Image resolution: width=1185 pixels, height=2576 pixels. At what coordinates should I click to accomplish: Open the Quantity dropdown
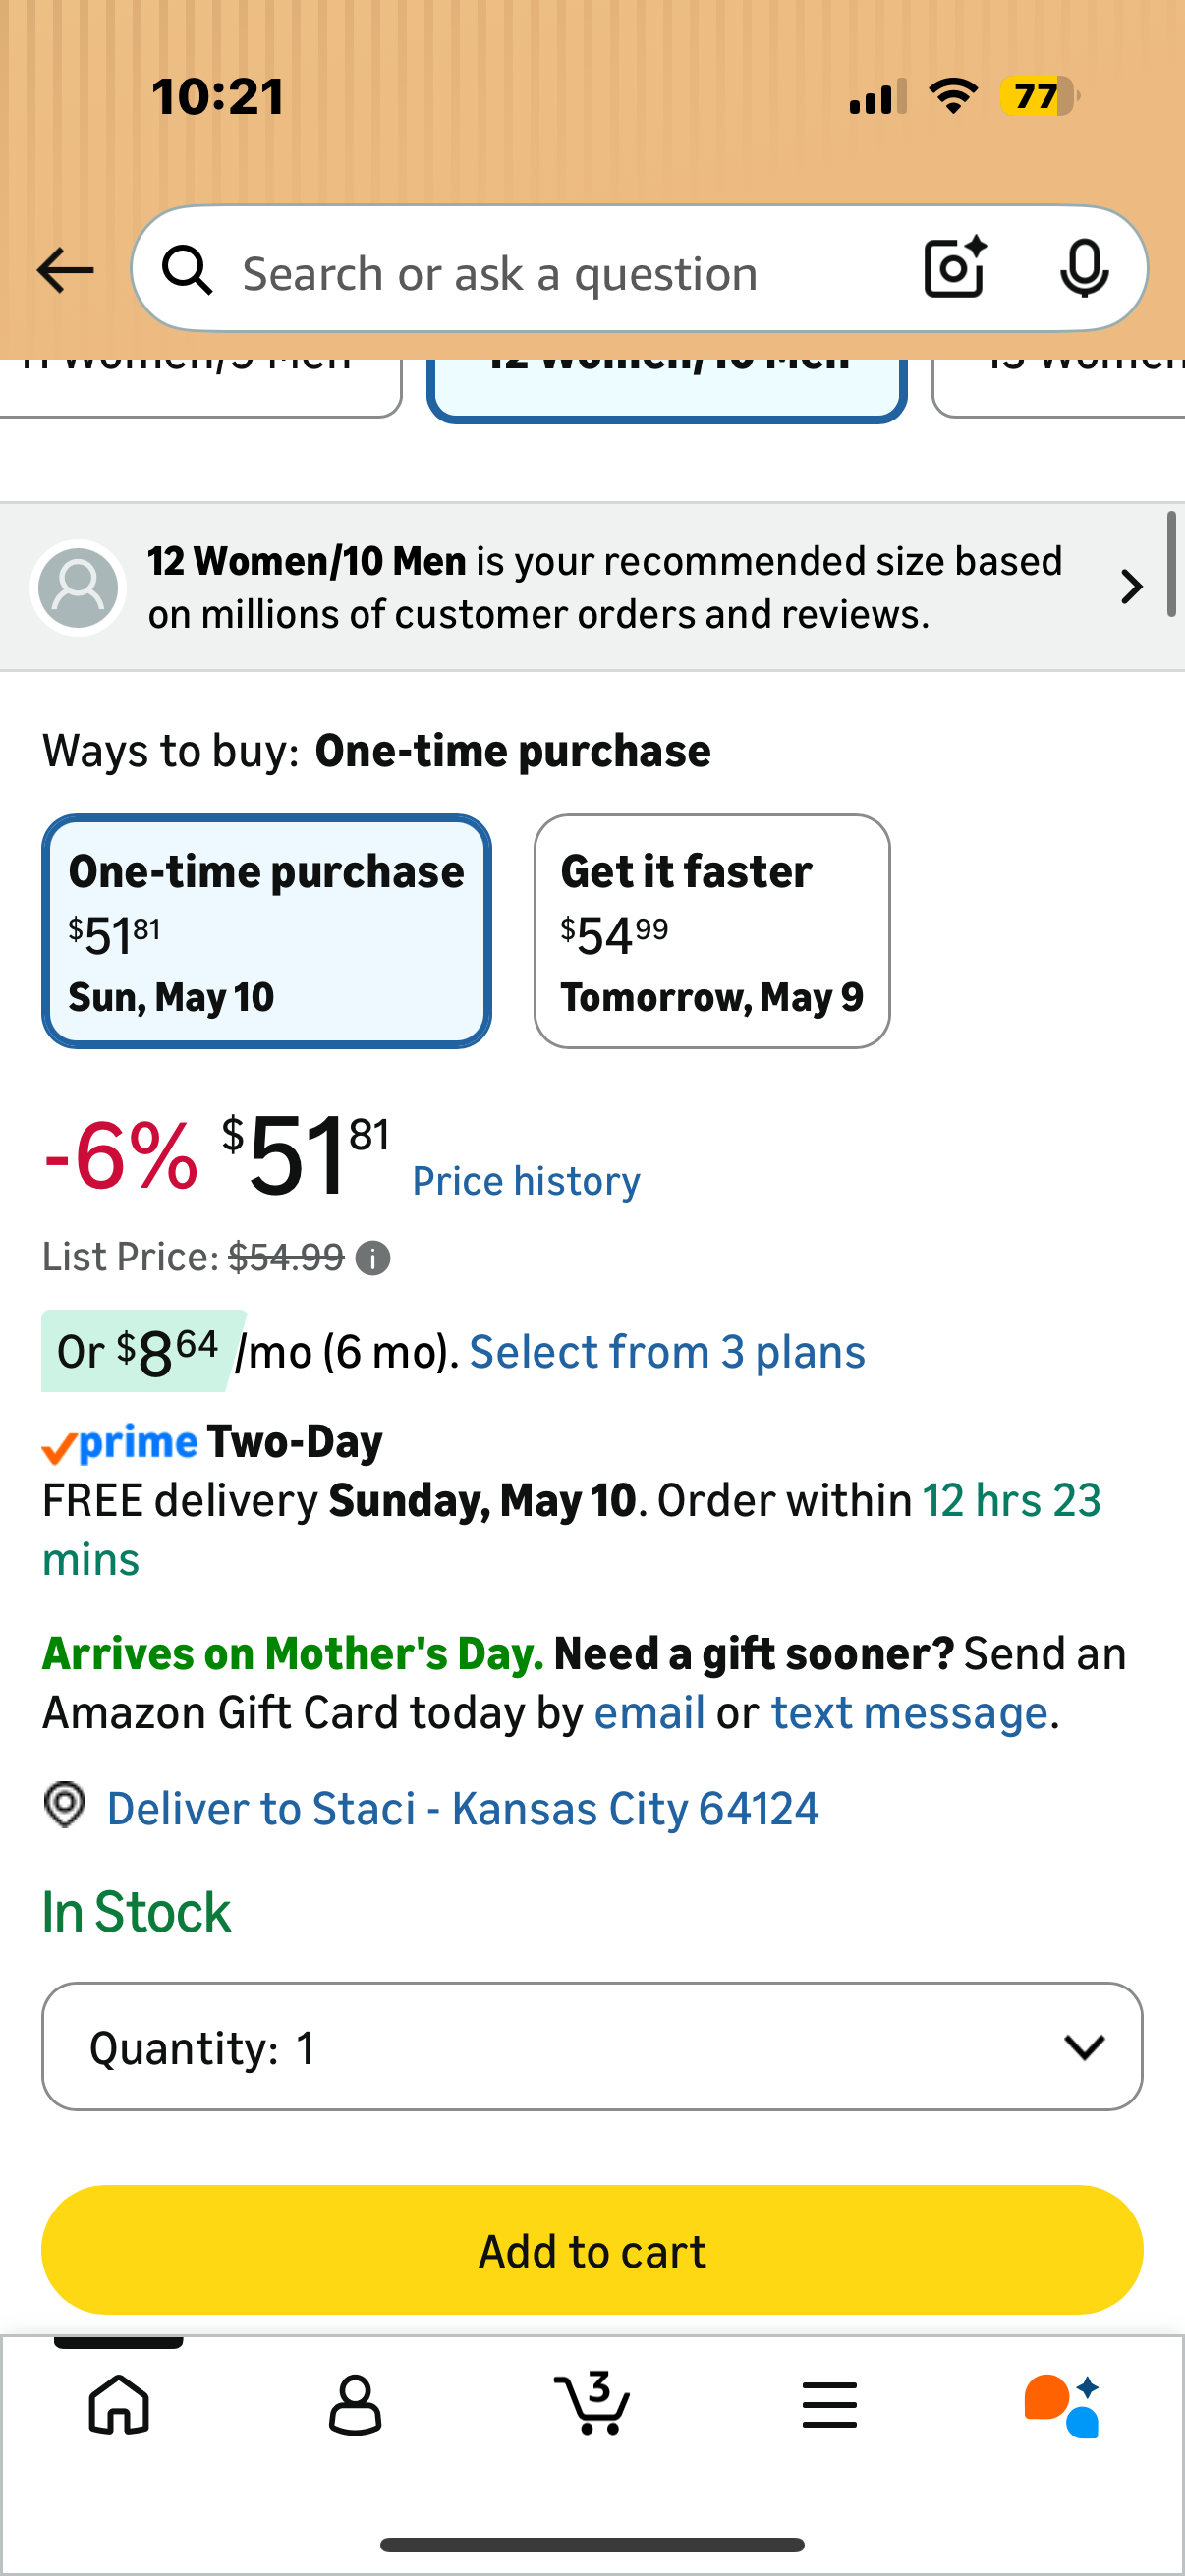point(592,2046)
